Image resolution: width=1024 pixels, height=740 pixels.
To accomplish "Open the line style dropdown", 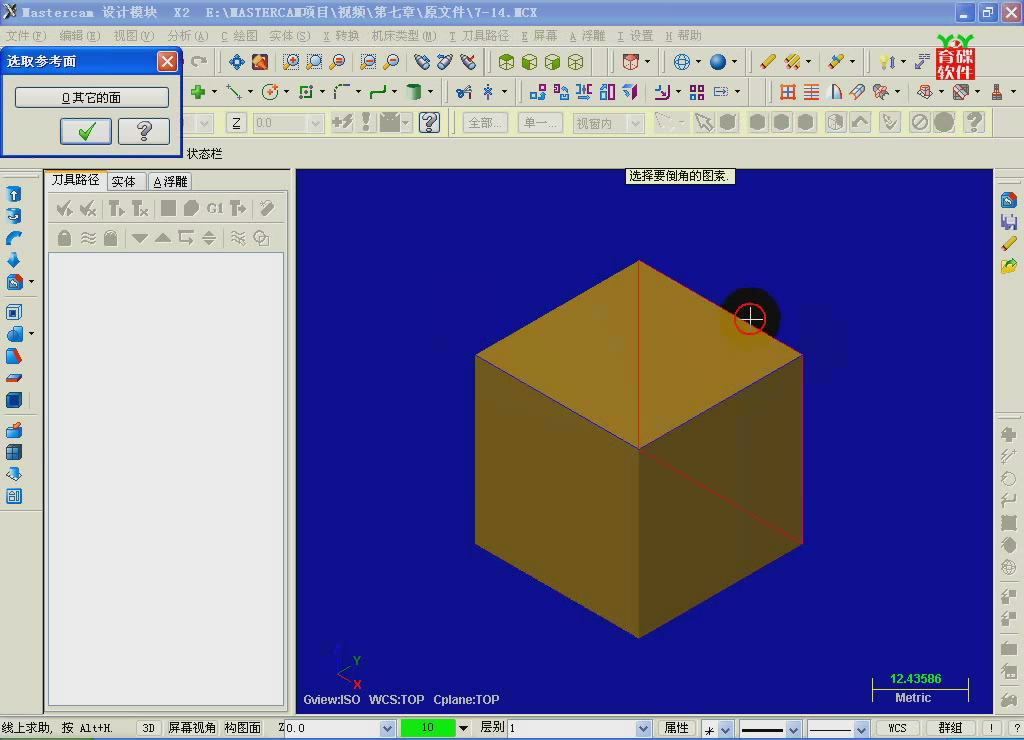I will tap(793, 729).
